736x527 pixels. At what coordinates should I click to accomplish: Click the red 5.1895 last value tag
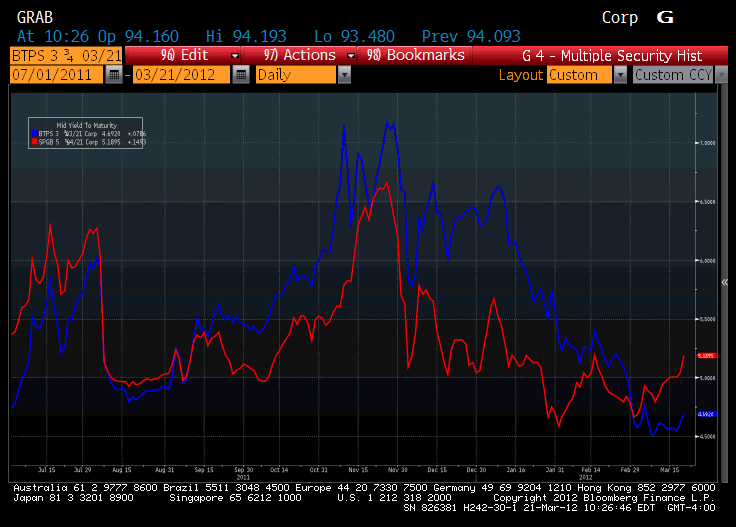click(x=706, y=356)
